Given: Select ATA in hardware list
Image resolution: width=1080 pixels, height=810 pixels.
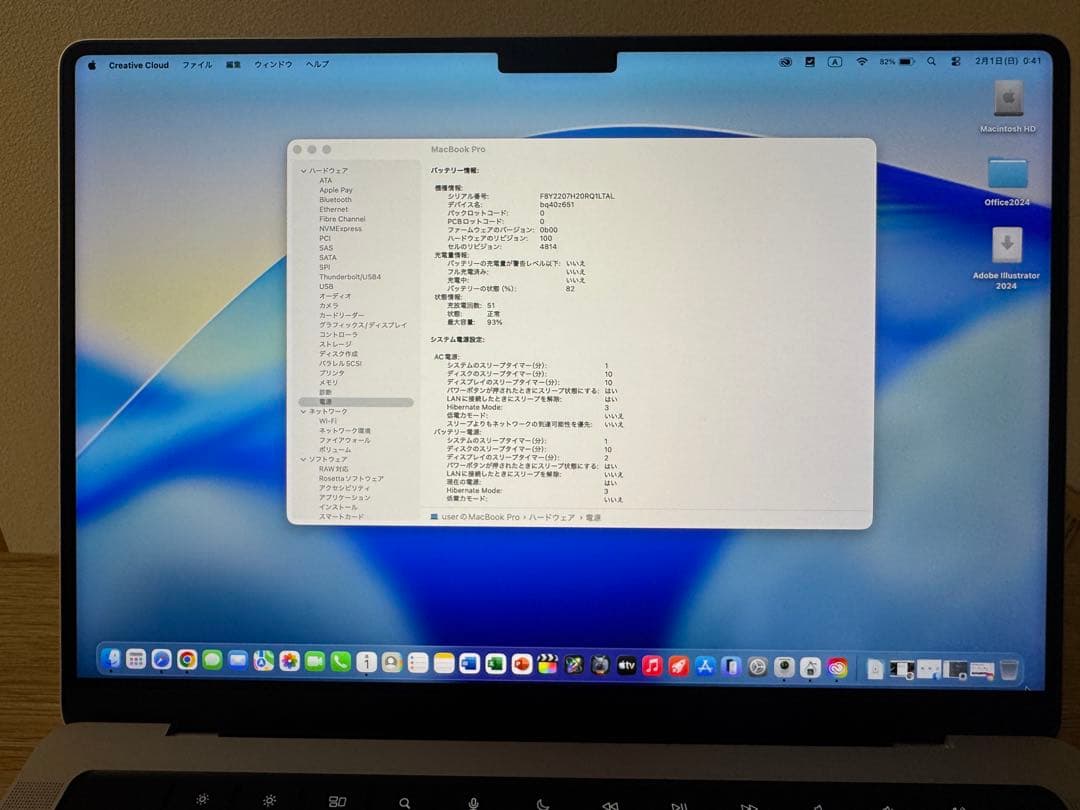Looking at the screenshot, I should click(x=325, y=180).
